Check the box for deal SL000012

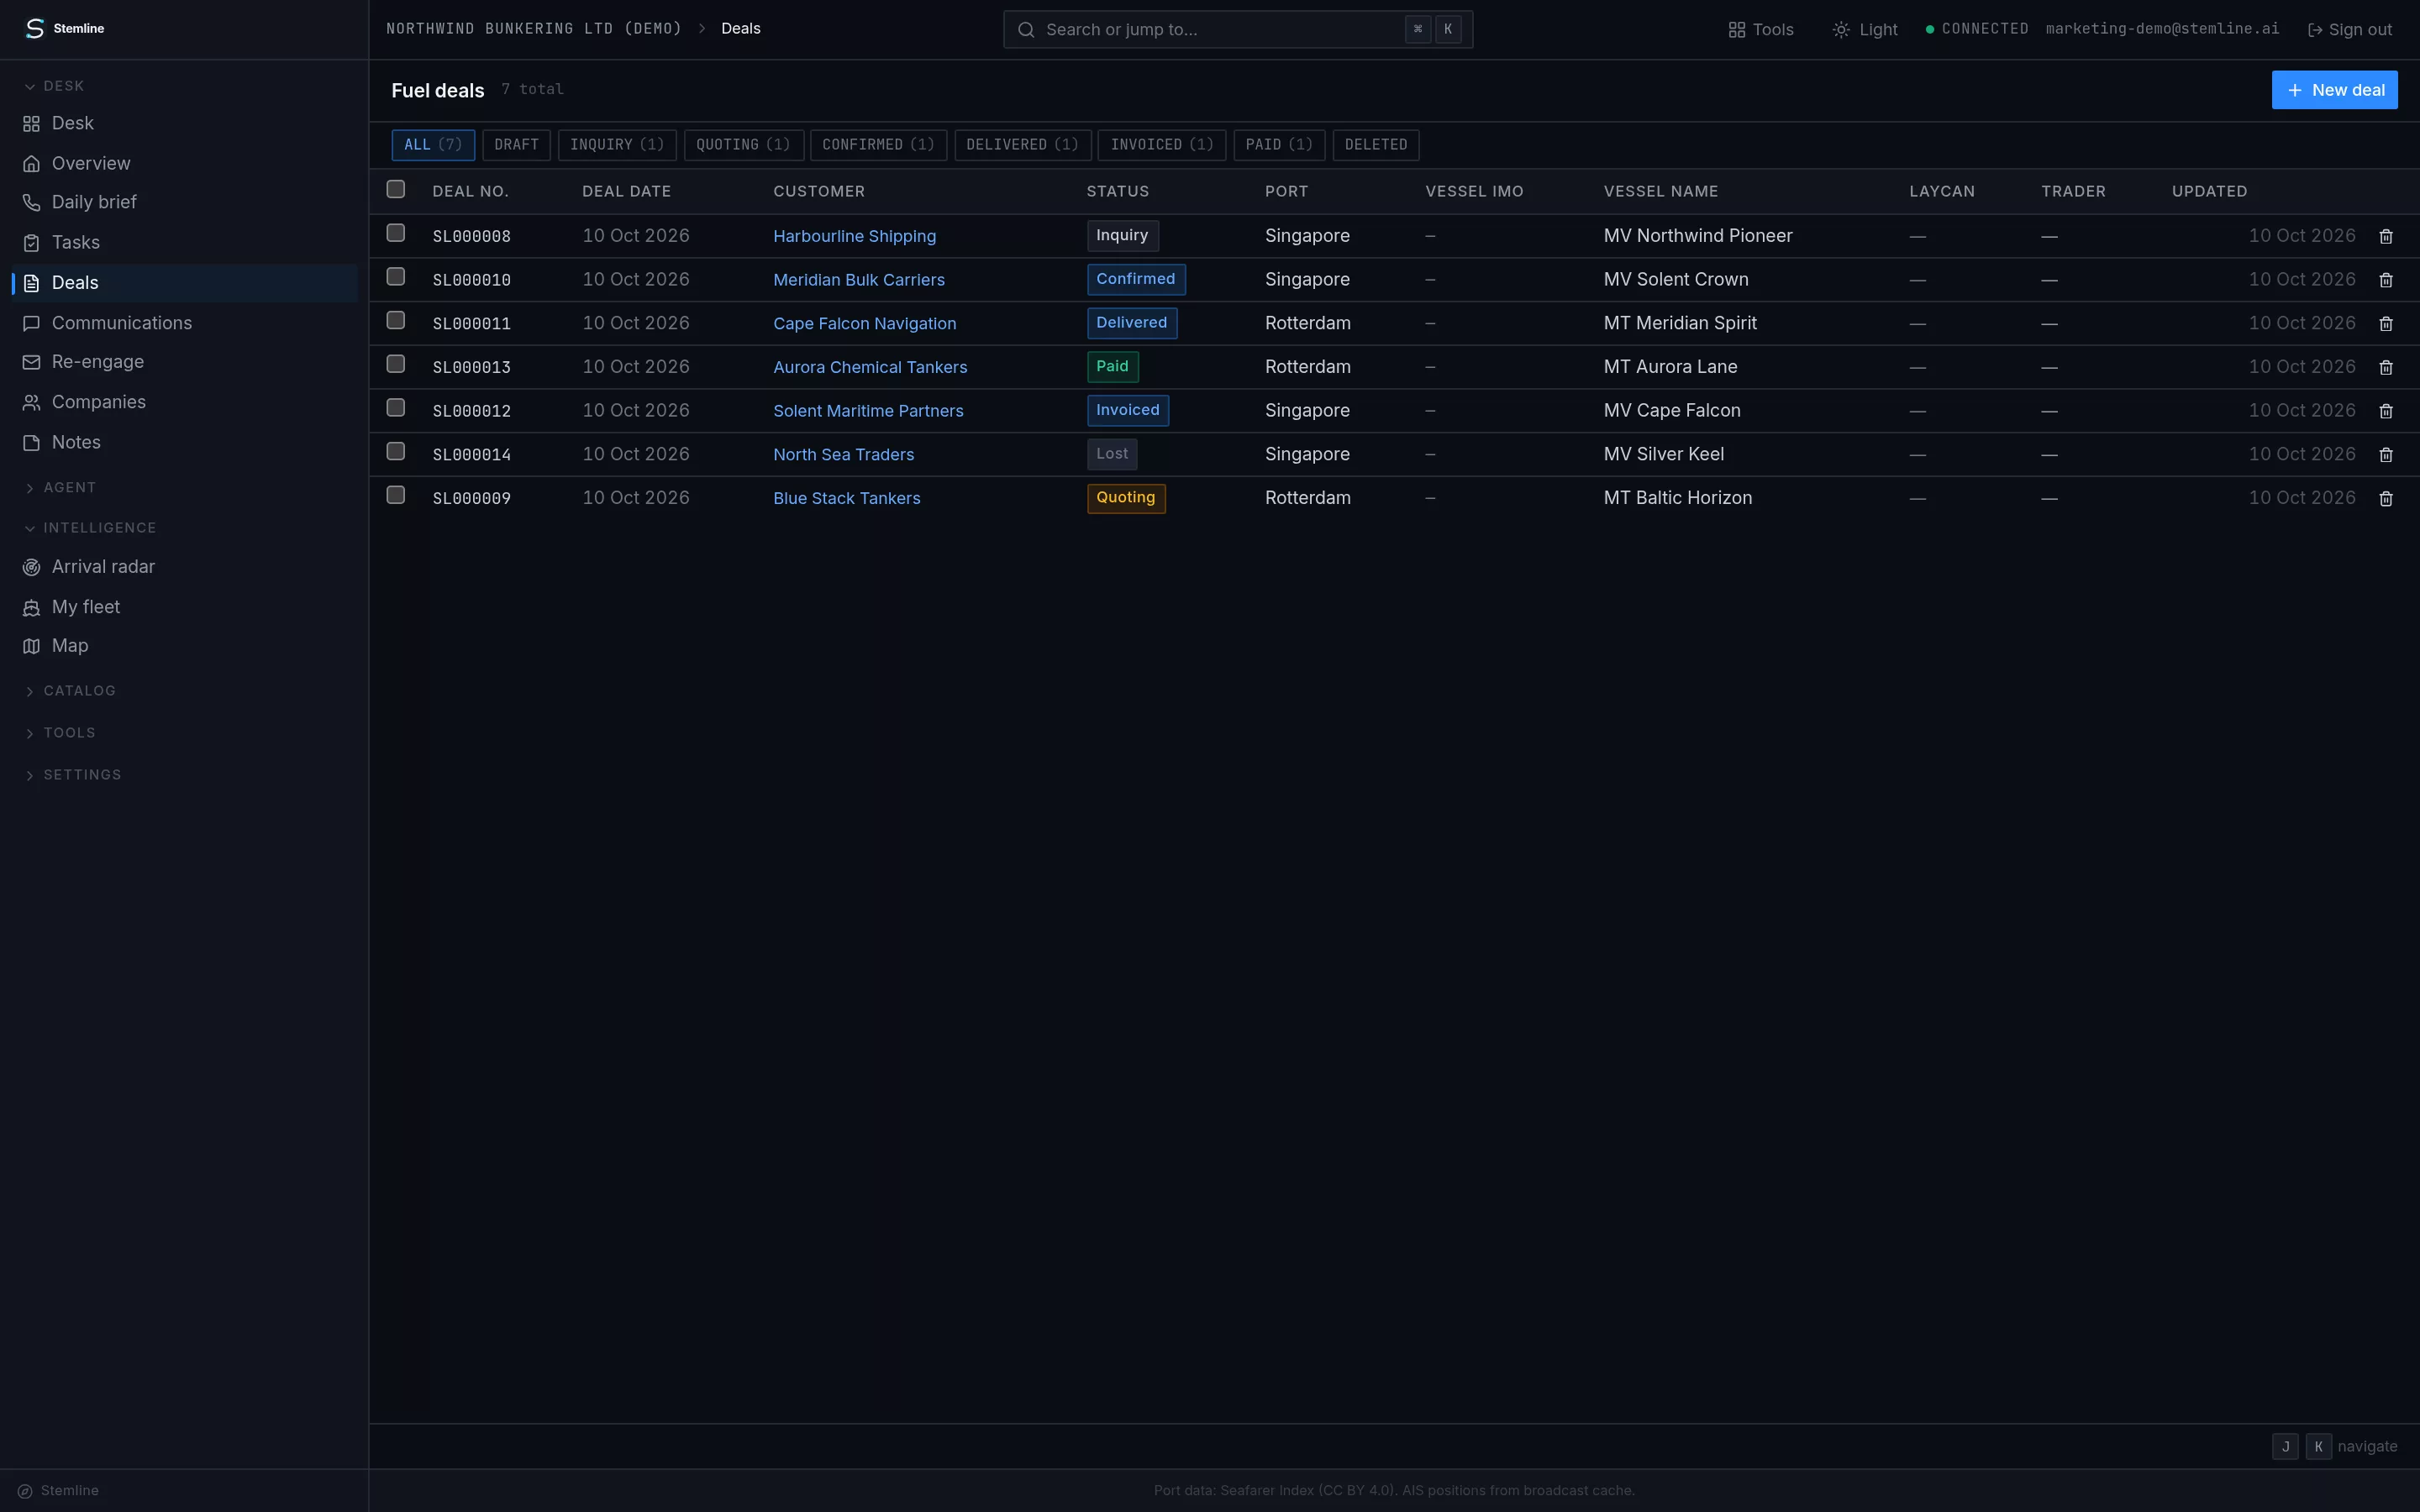coord(396,408)
